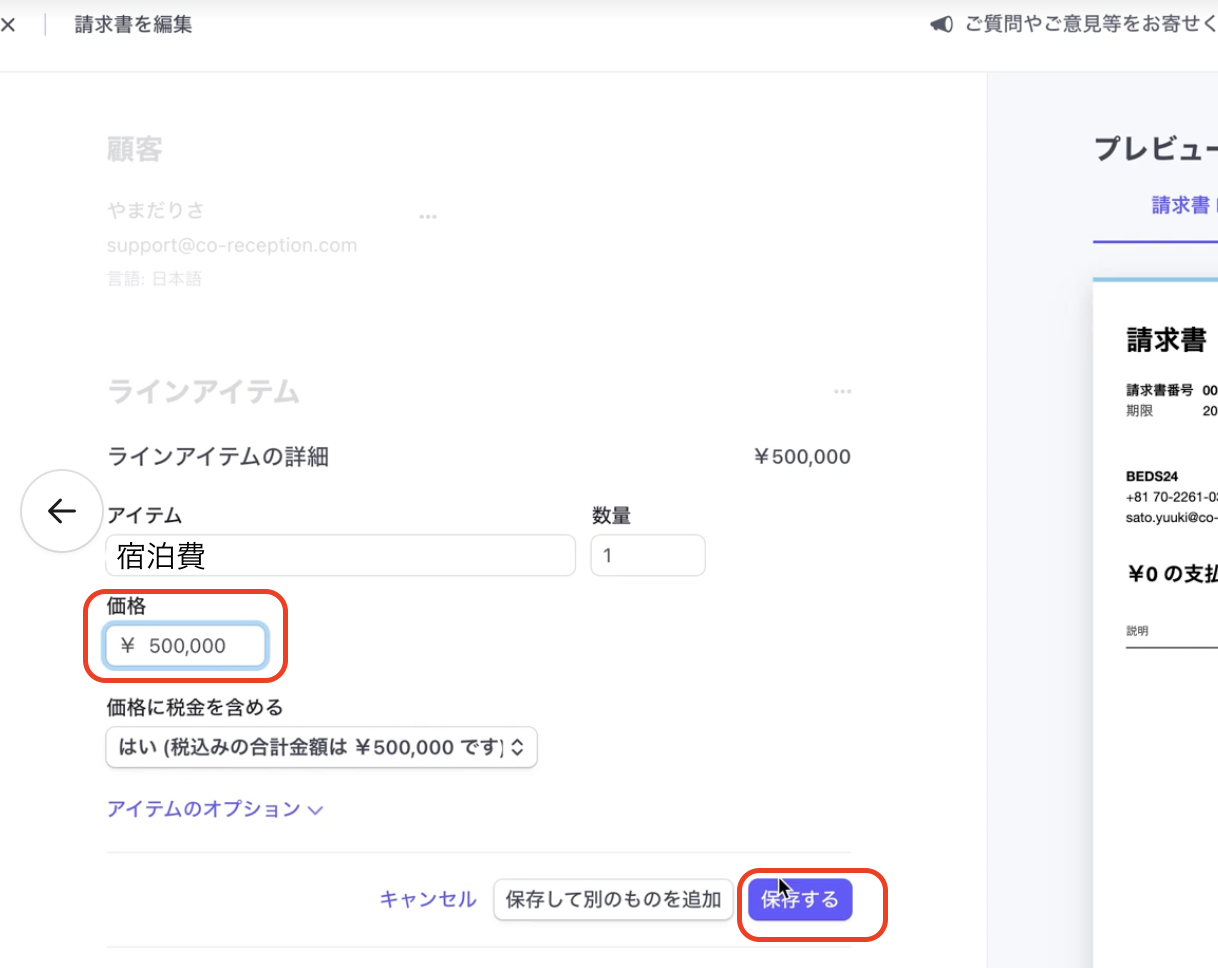Close the invoice editor with the X icon
This screenshot has height=968, width=1218.
click(x=8, y=25)
